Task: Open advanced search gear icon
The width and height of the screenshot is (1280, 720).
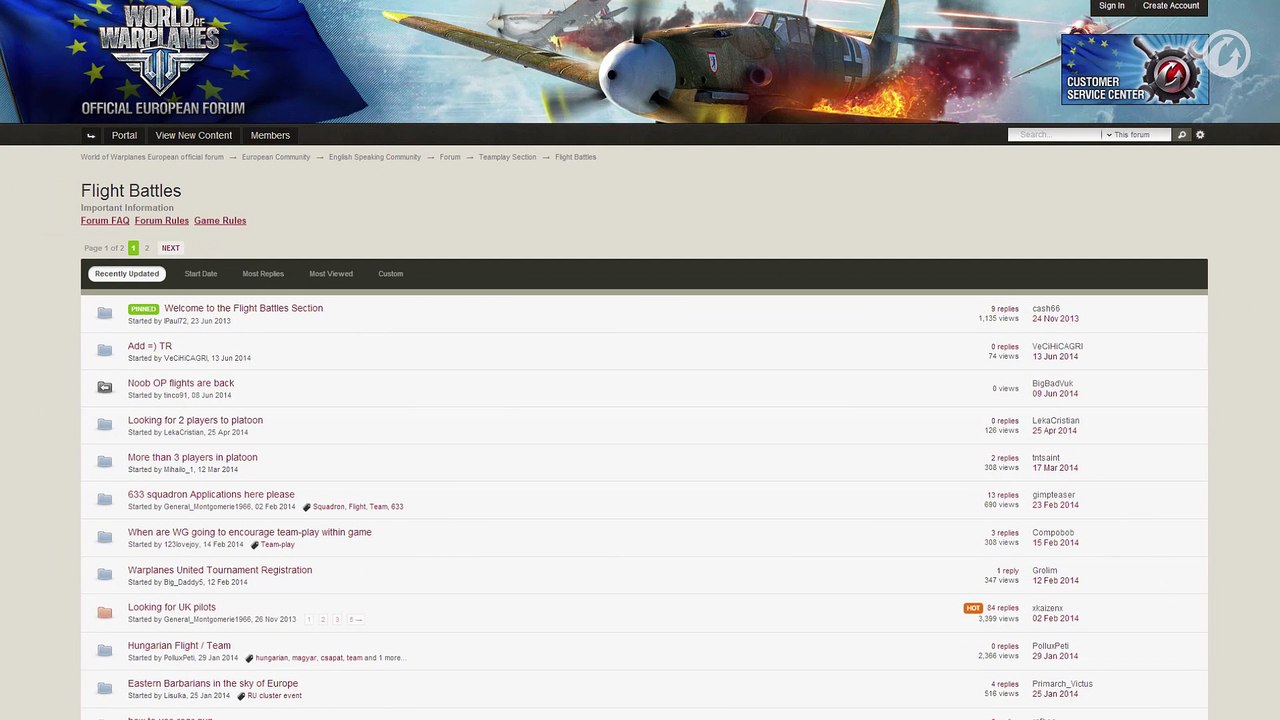Action: (x=1200, y=134)
